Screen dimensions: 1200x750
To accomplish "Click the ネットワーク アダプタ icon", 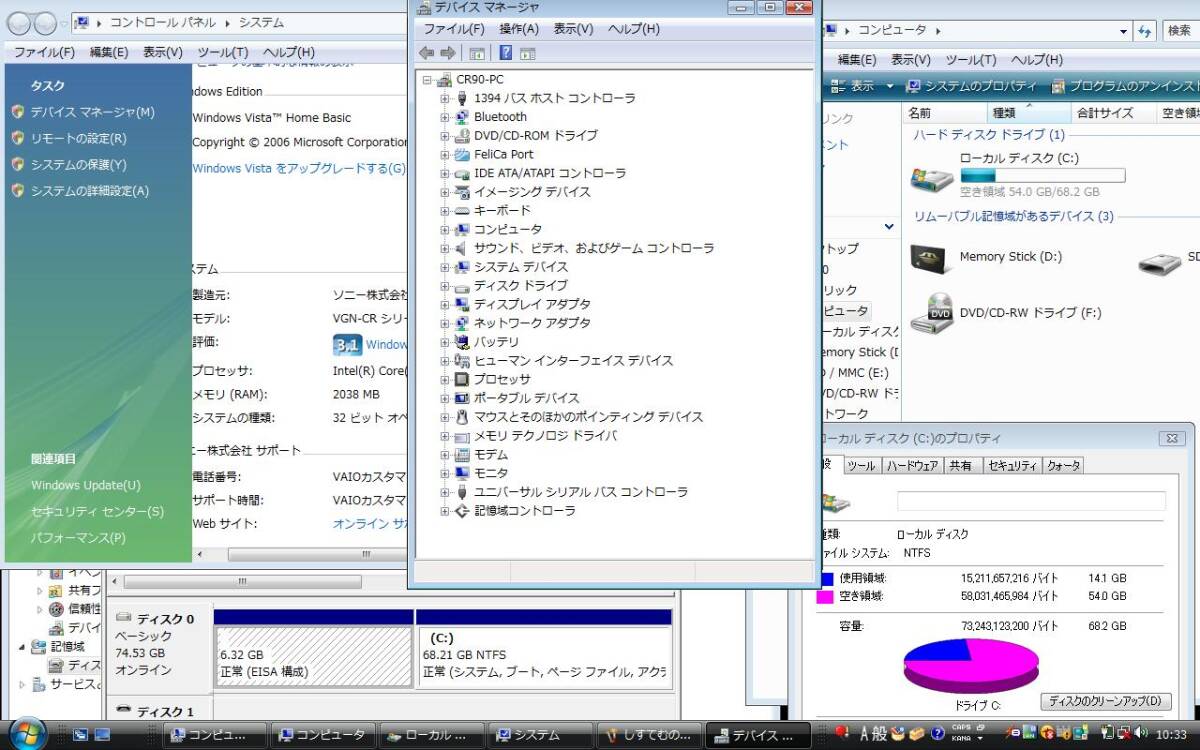I will click(462, 323).
